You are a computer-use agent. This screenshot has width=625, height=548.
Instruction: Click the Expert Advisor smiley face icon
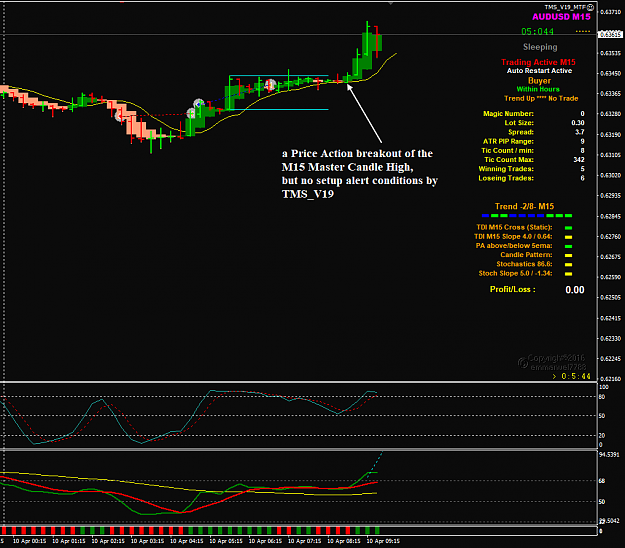click(590, 7)
